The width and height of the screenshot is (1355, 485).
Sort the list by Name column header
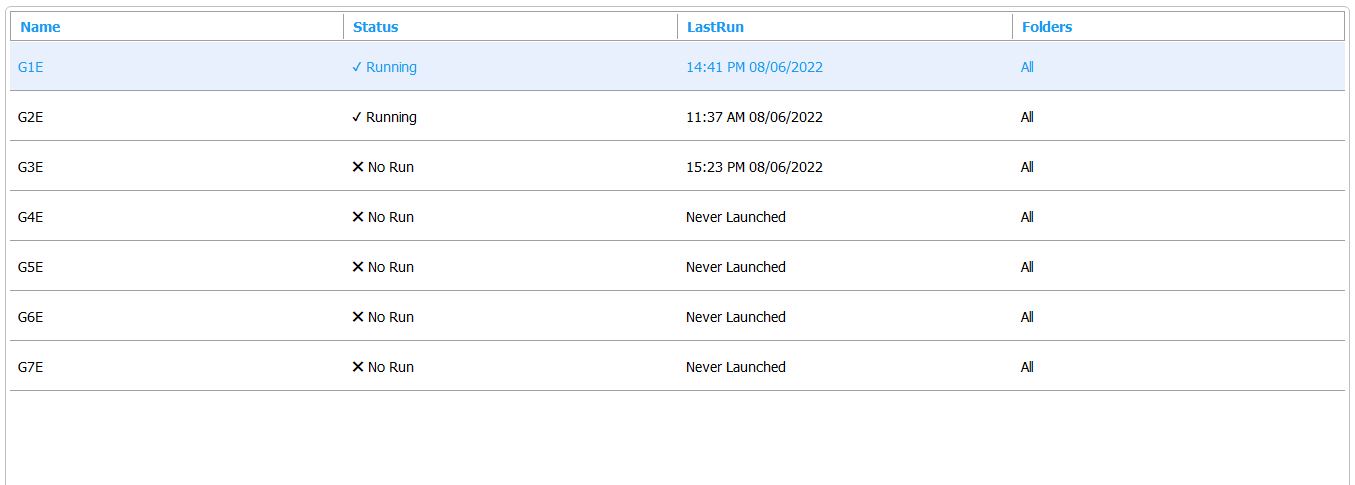(40, 27)
